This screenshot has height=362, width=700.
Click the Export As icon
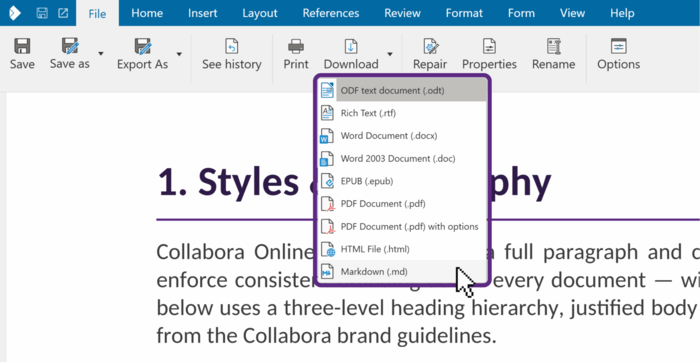(142, 46)
